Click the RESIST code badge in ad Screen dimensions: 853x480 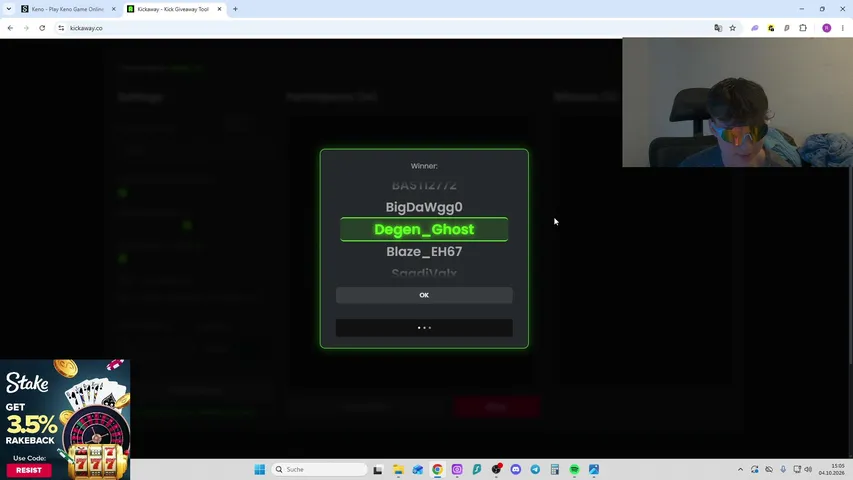click(x=29, y=470)
